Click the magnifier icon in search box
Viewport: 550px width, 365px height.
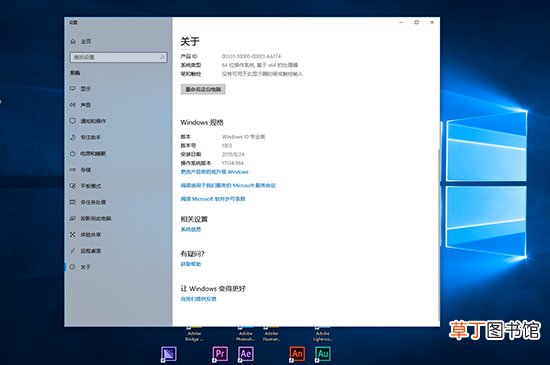(162, 57)
